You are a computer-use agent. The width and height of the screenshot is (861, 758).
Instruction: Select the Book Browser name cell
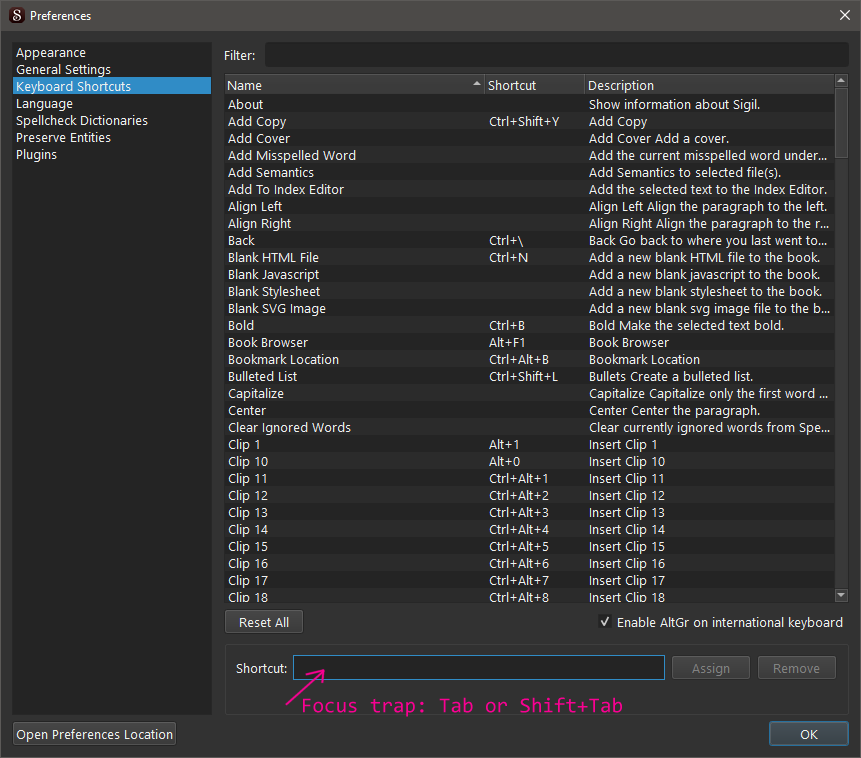tap(355, 343)
